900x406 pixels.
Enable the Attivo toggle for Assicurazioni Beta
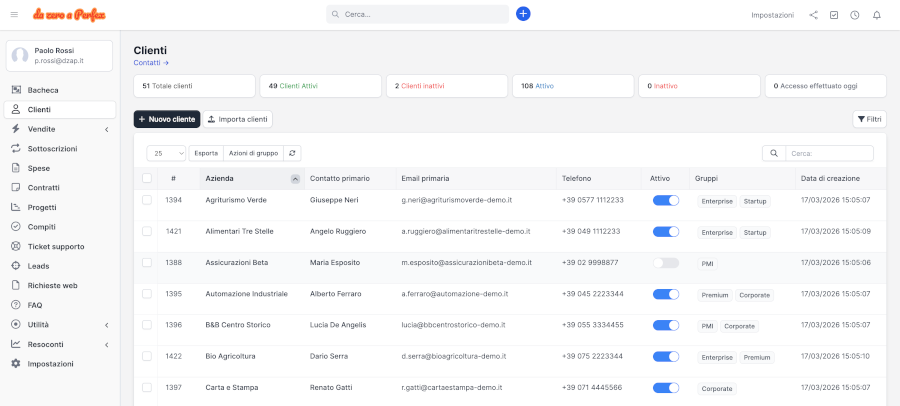[666, 263]
